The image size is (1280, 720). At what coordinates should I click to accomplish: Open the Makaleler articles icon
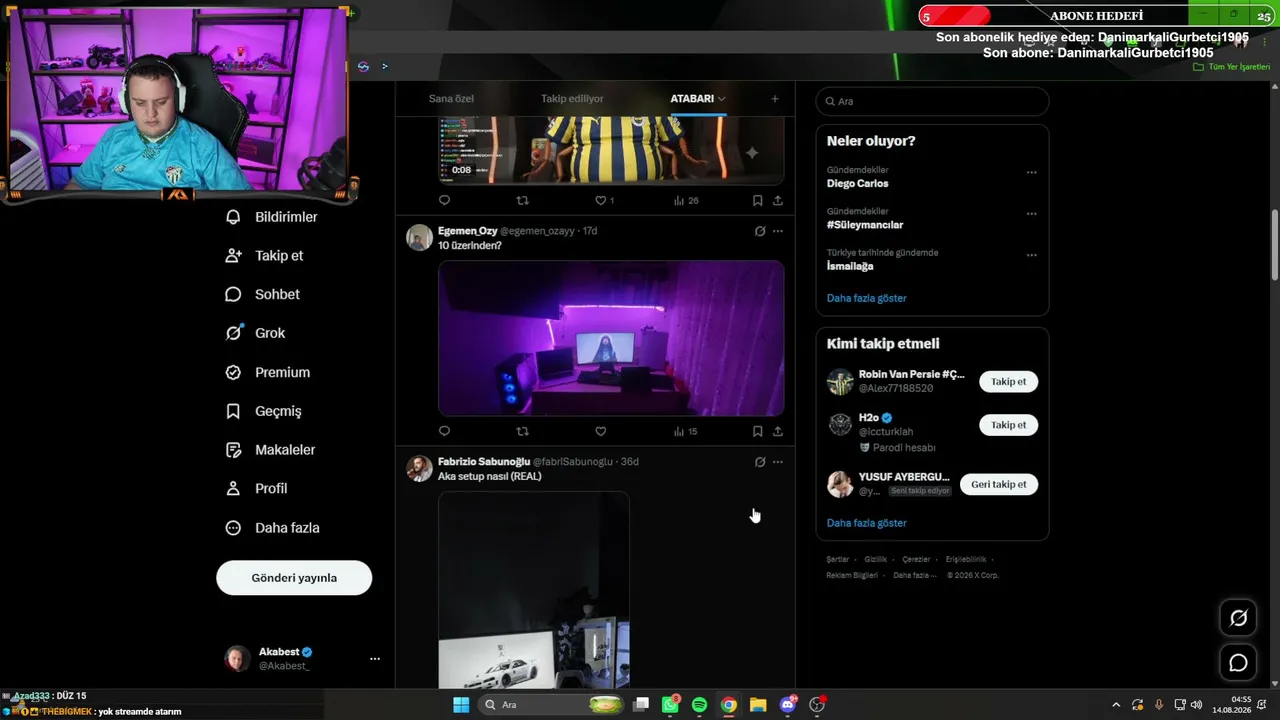pyautogui.click(x=233, y=450)
